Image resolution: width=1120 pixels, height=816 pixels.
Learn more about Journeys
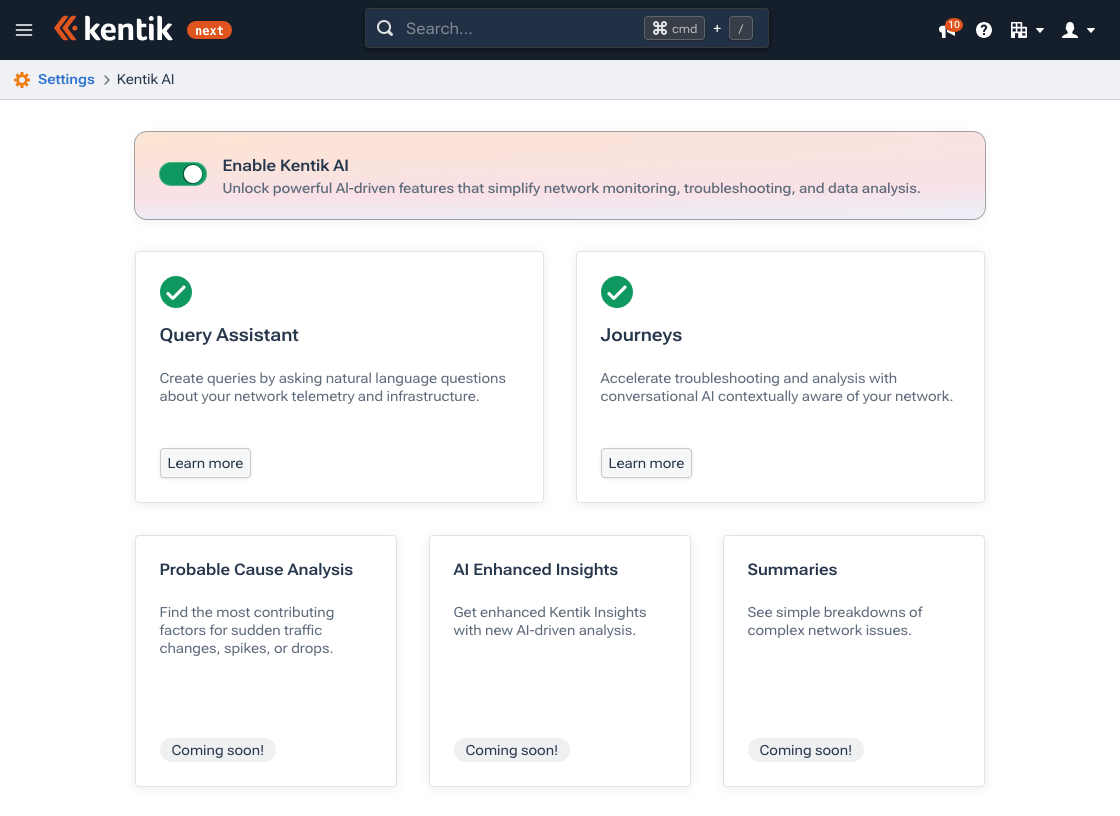coord(646,463)
